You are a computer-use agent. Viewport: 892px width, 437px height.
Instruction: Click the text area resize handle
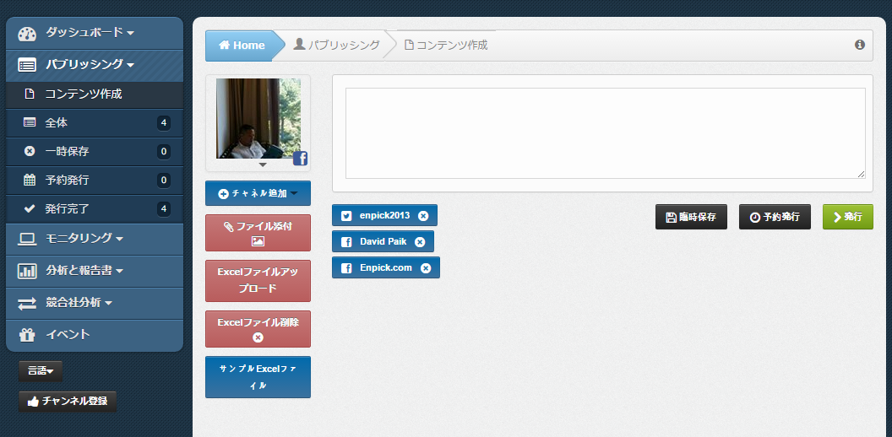coord(861,174)
